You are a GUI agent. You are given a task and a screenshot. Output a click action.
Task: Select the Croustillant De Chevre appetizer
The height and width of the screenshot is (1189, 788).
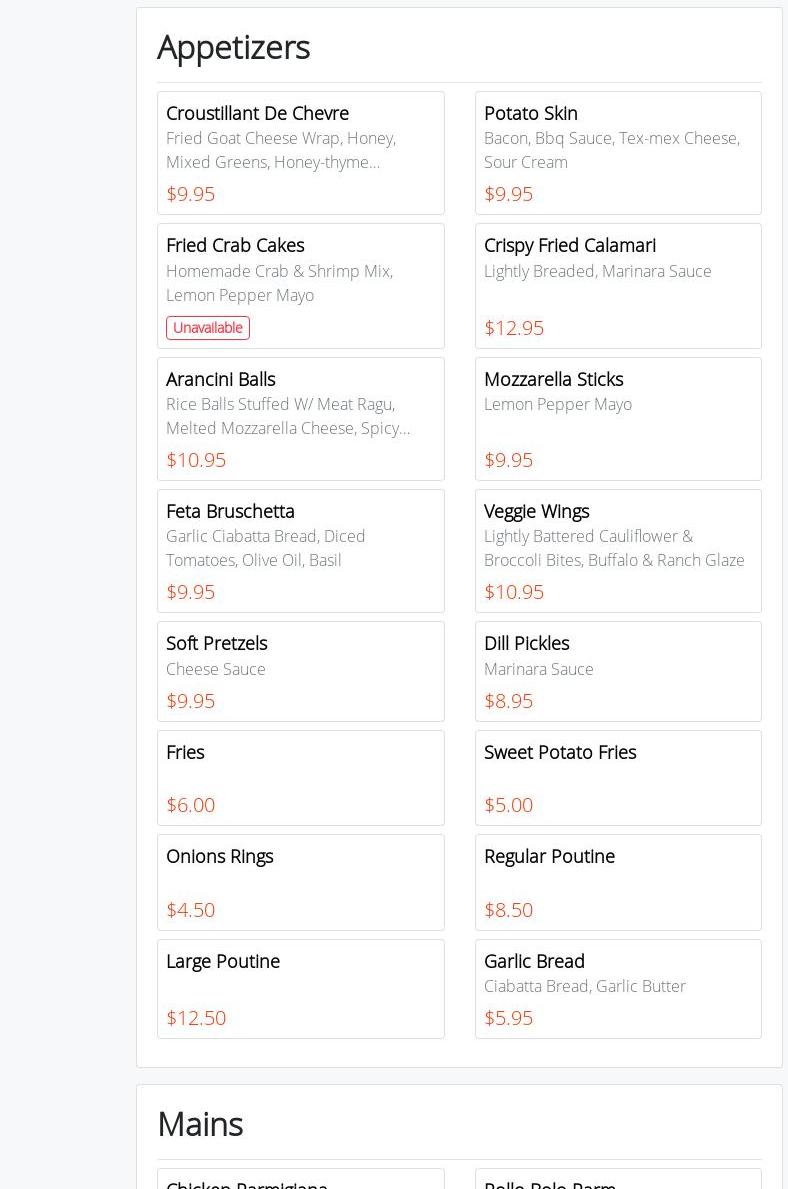coord(300,152)
